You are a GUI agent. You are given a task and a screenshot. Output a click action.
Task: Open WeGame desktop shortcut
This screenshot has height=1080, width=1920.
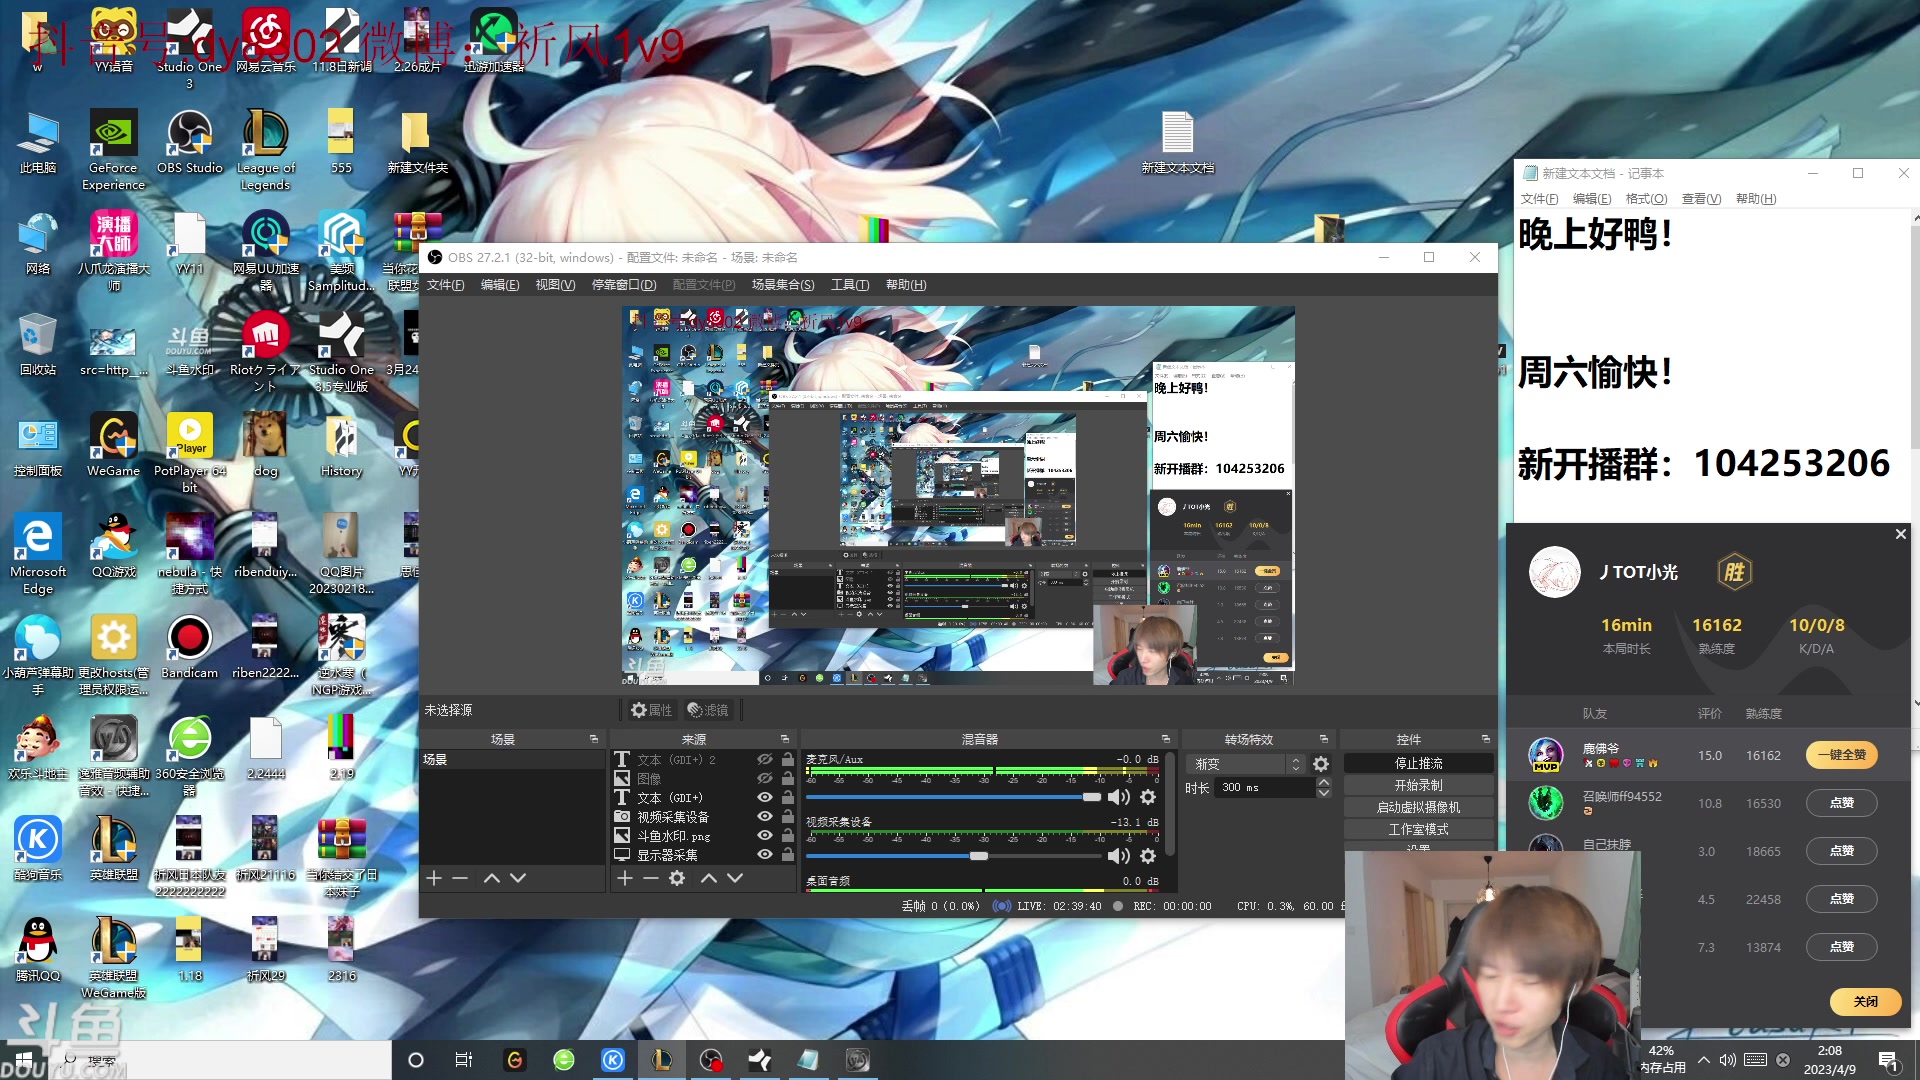[x=113, y=445]
